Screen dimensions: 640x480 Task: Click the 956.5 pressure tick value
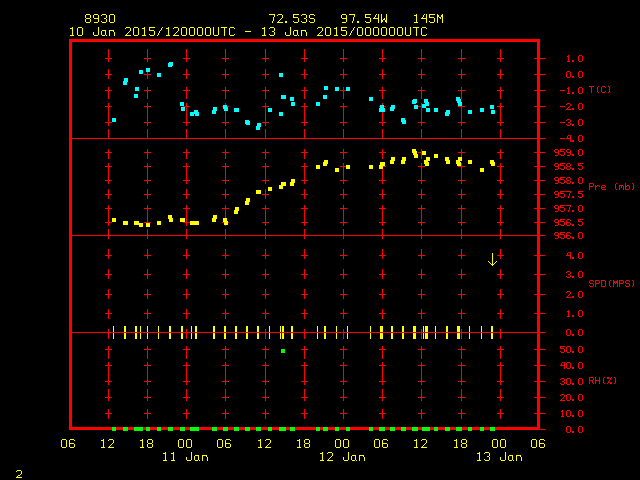tap(569, 222)
